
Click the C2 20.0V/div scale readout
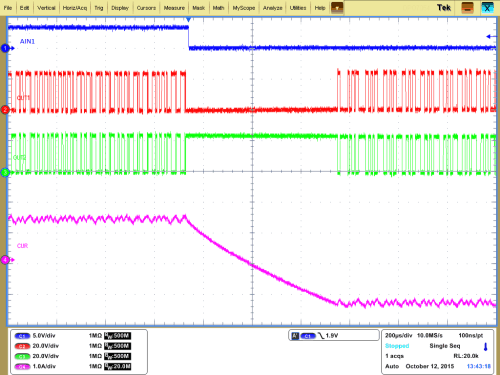[46, 346]
